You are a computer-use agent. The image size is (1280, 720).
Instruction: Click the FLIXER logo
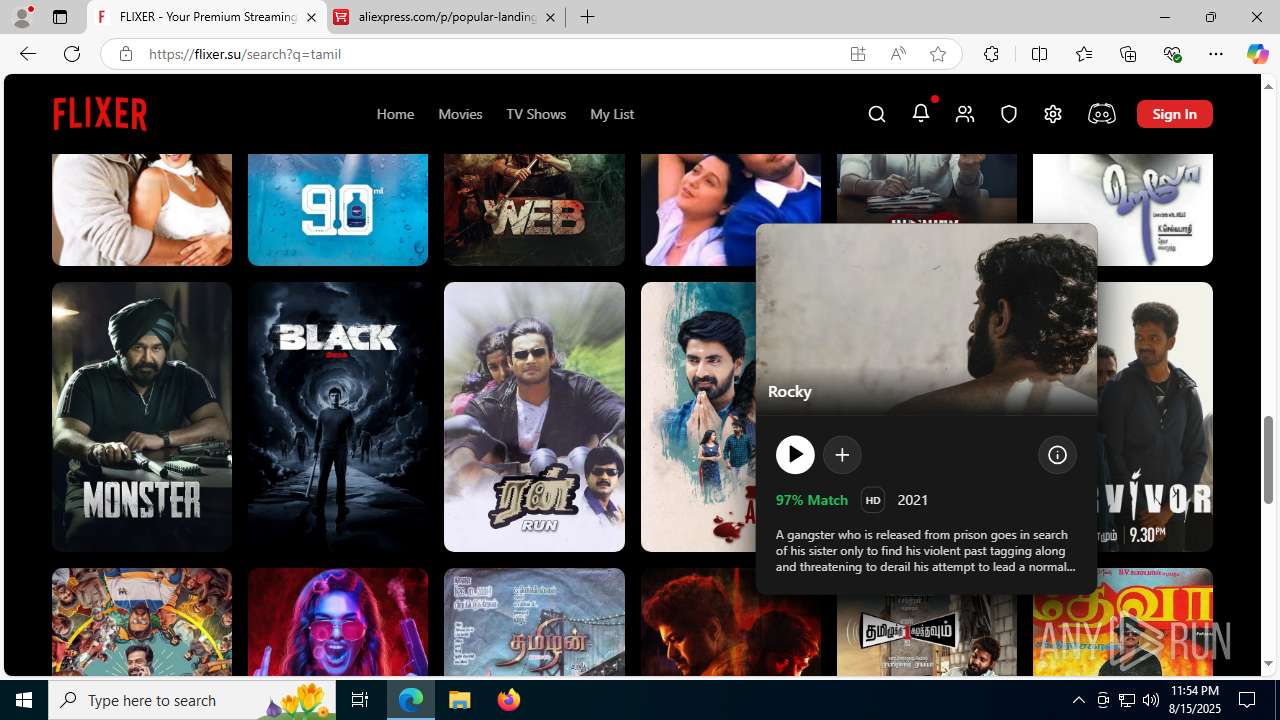tap(100, 114)
